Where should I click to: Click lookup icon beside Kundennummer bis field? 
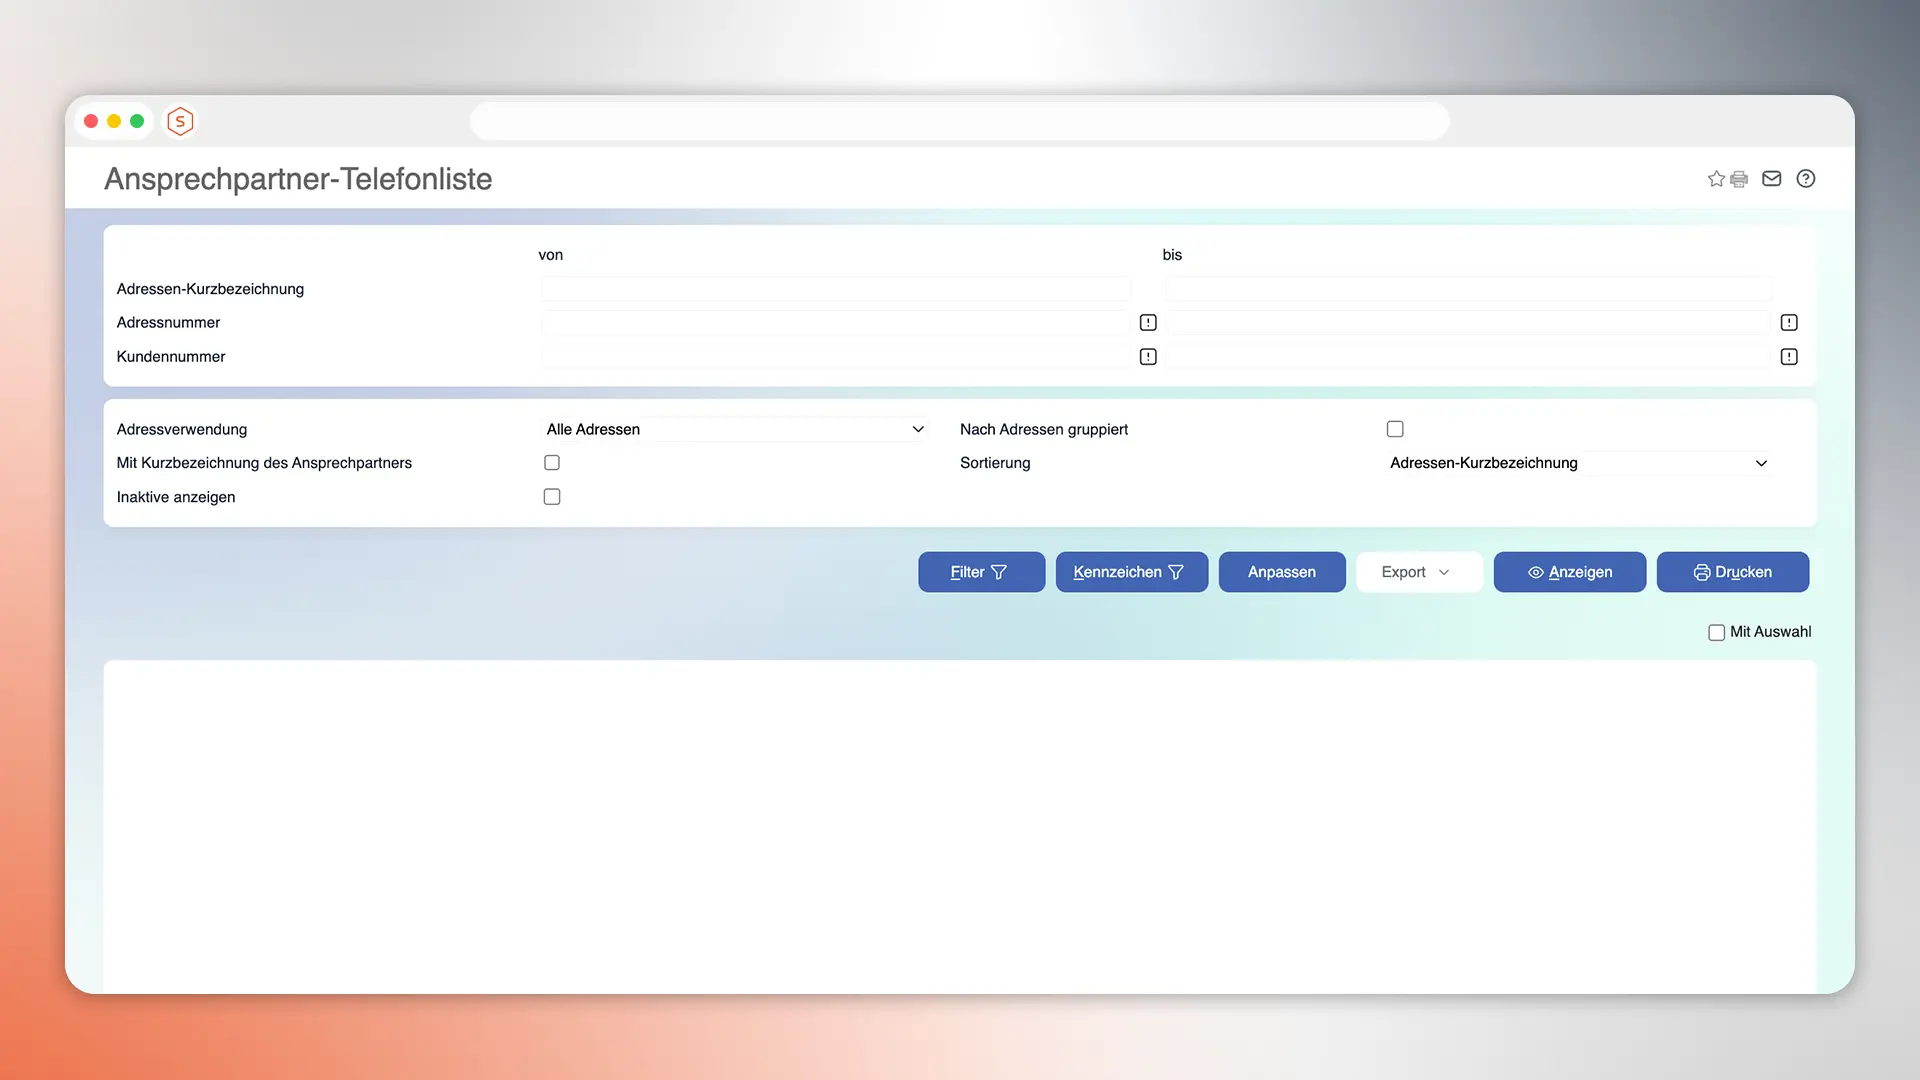(1789, 356)
